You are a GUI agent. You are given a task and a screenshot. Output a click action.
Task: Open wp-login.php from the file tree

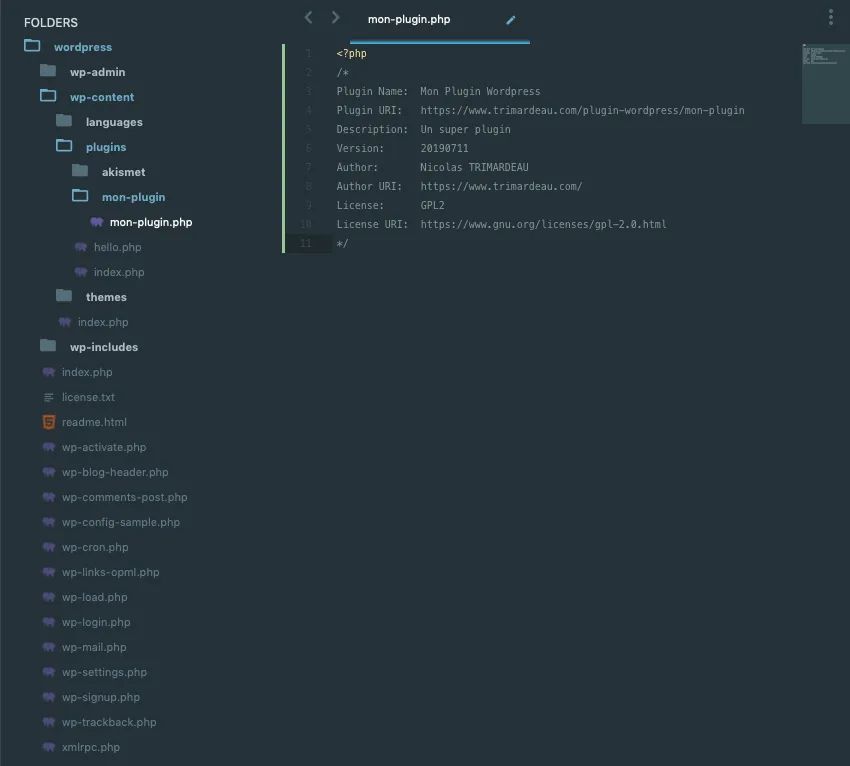[96, 622]
